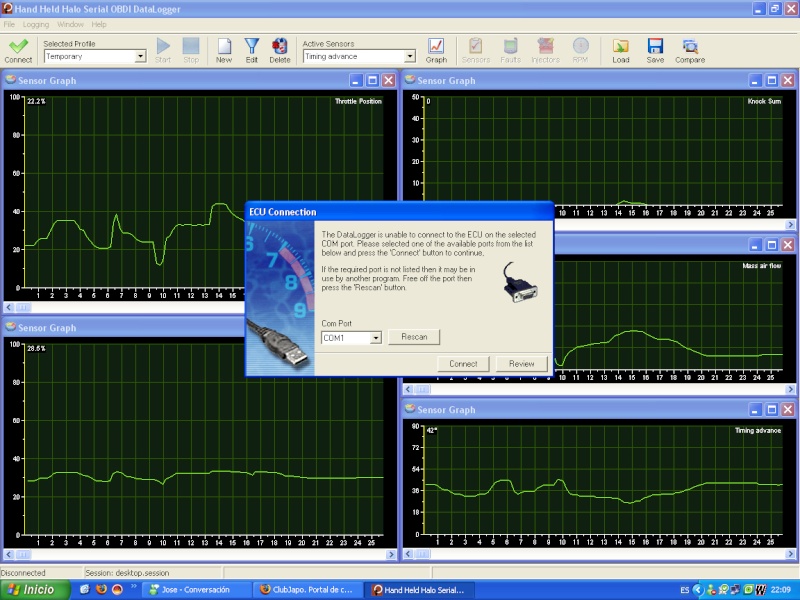This screenshot has width=800, height=600.
Task: Click the Delete profile icon
Action: click(x=280, y=51)
